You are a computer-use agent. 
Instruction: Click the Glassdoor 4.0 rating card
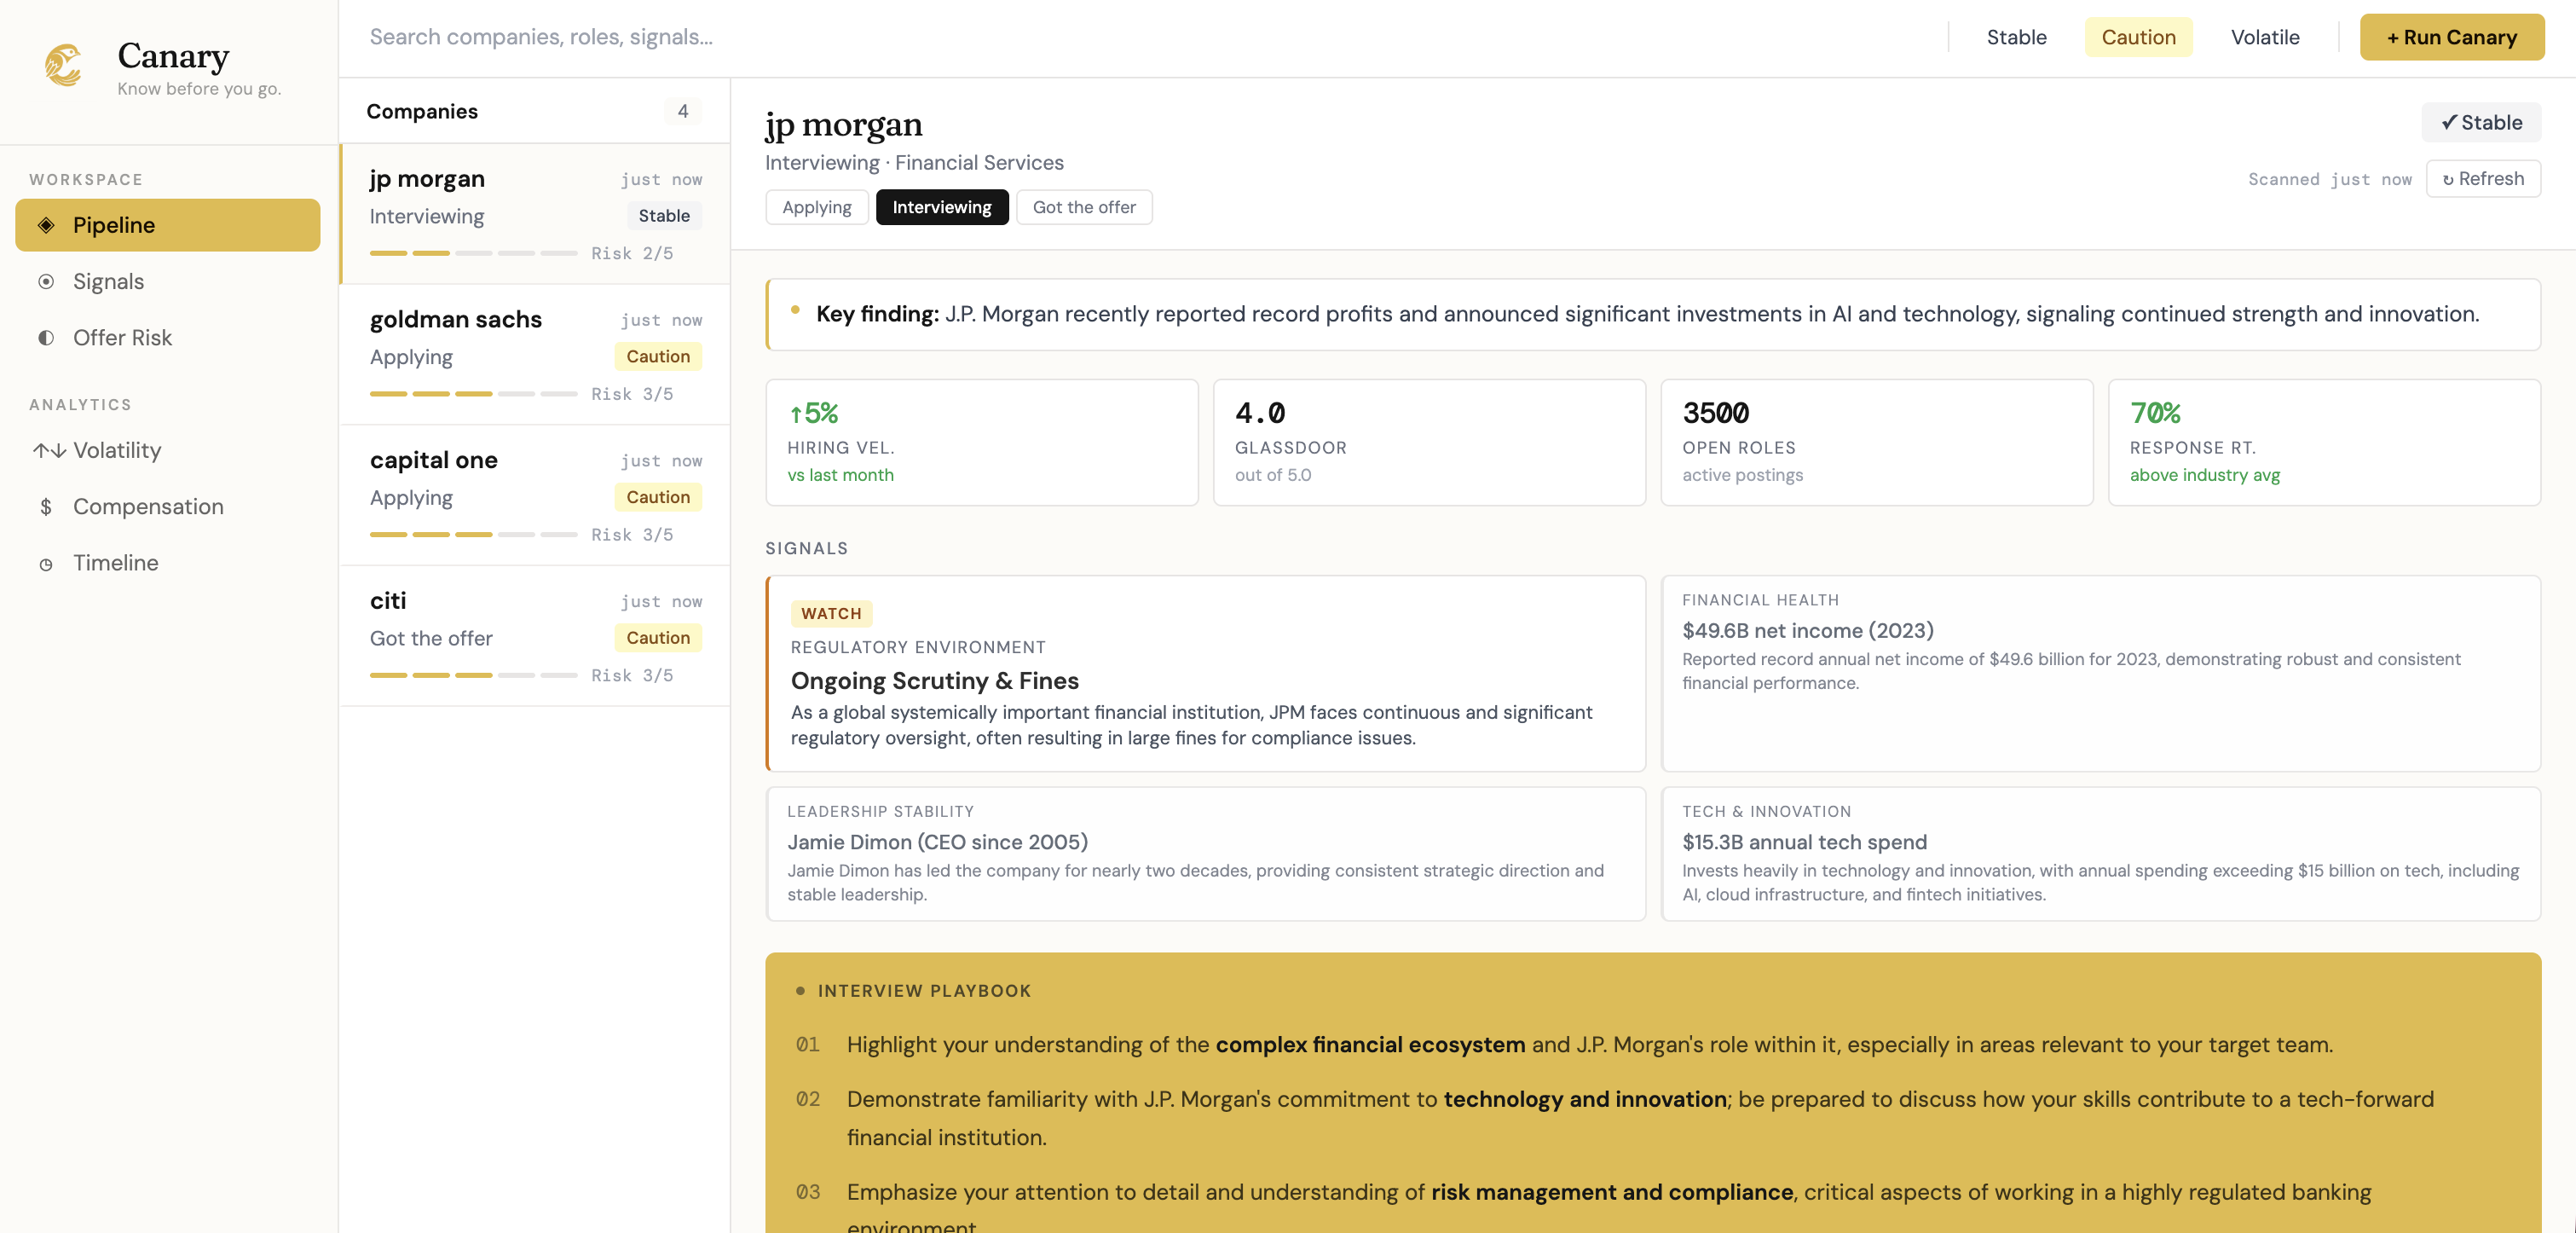pos(1429,442)
